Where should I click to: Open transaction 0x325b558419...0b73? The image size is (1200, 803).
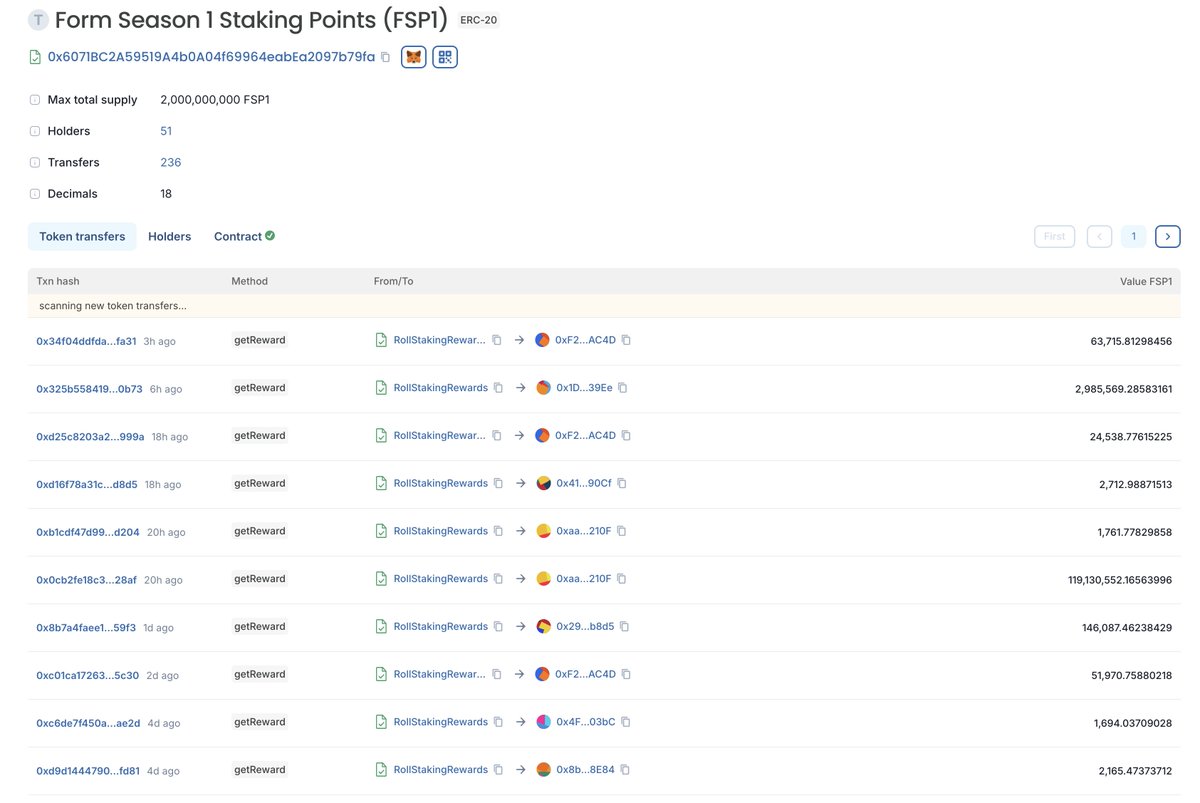[89, 389]
